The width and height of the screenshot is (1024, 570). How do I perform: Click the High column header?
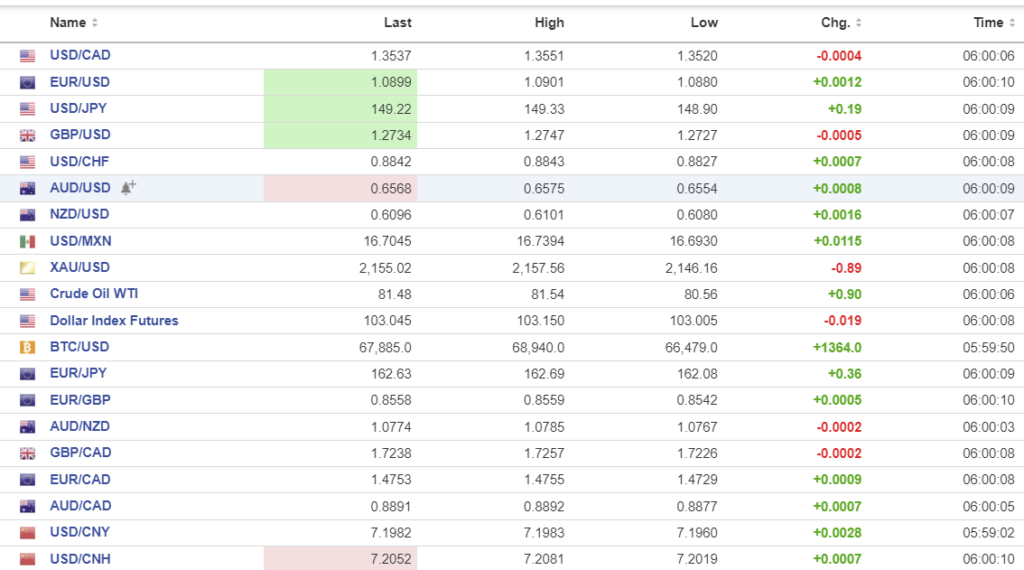(549, 22)
